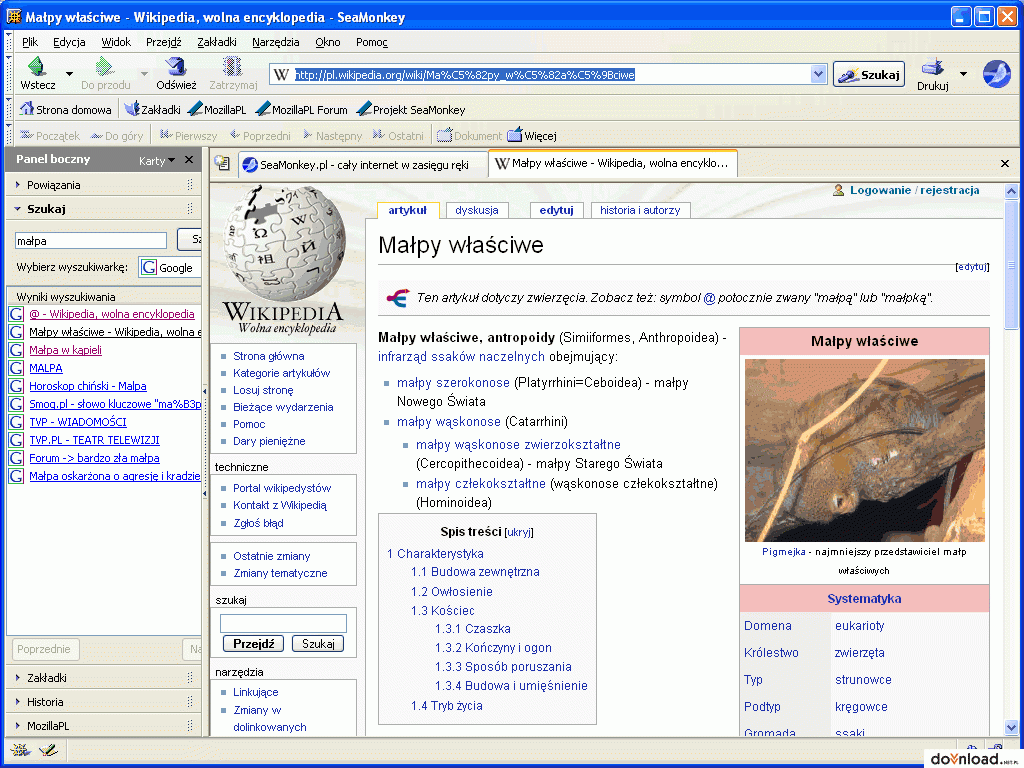Screen dimensions: 1024x768
Task: Click in the Wikipedia szukaj input box
Action: pyautogui.click(x=283, y=623)
